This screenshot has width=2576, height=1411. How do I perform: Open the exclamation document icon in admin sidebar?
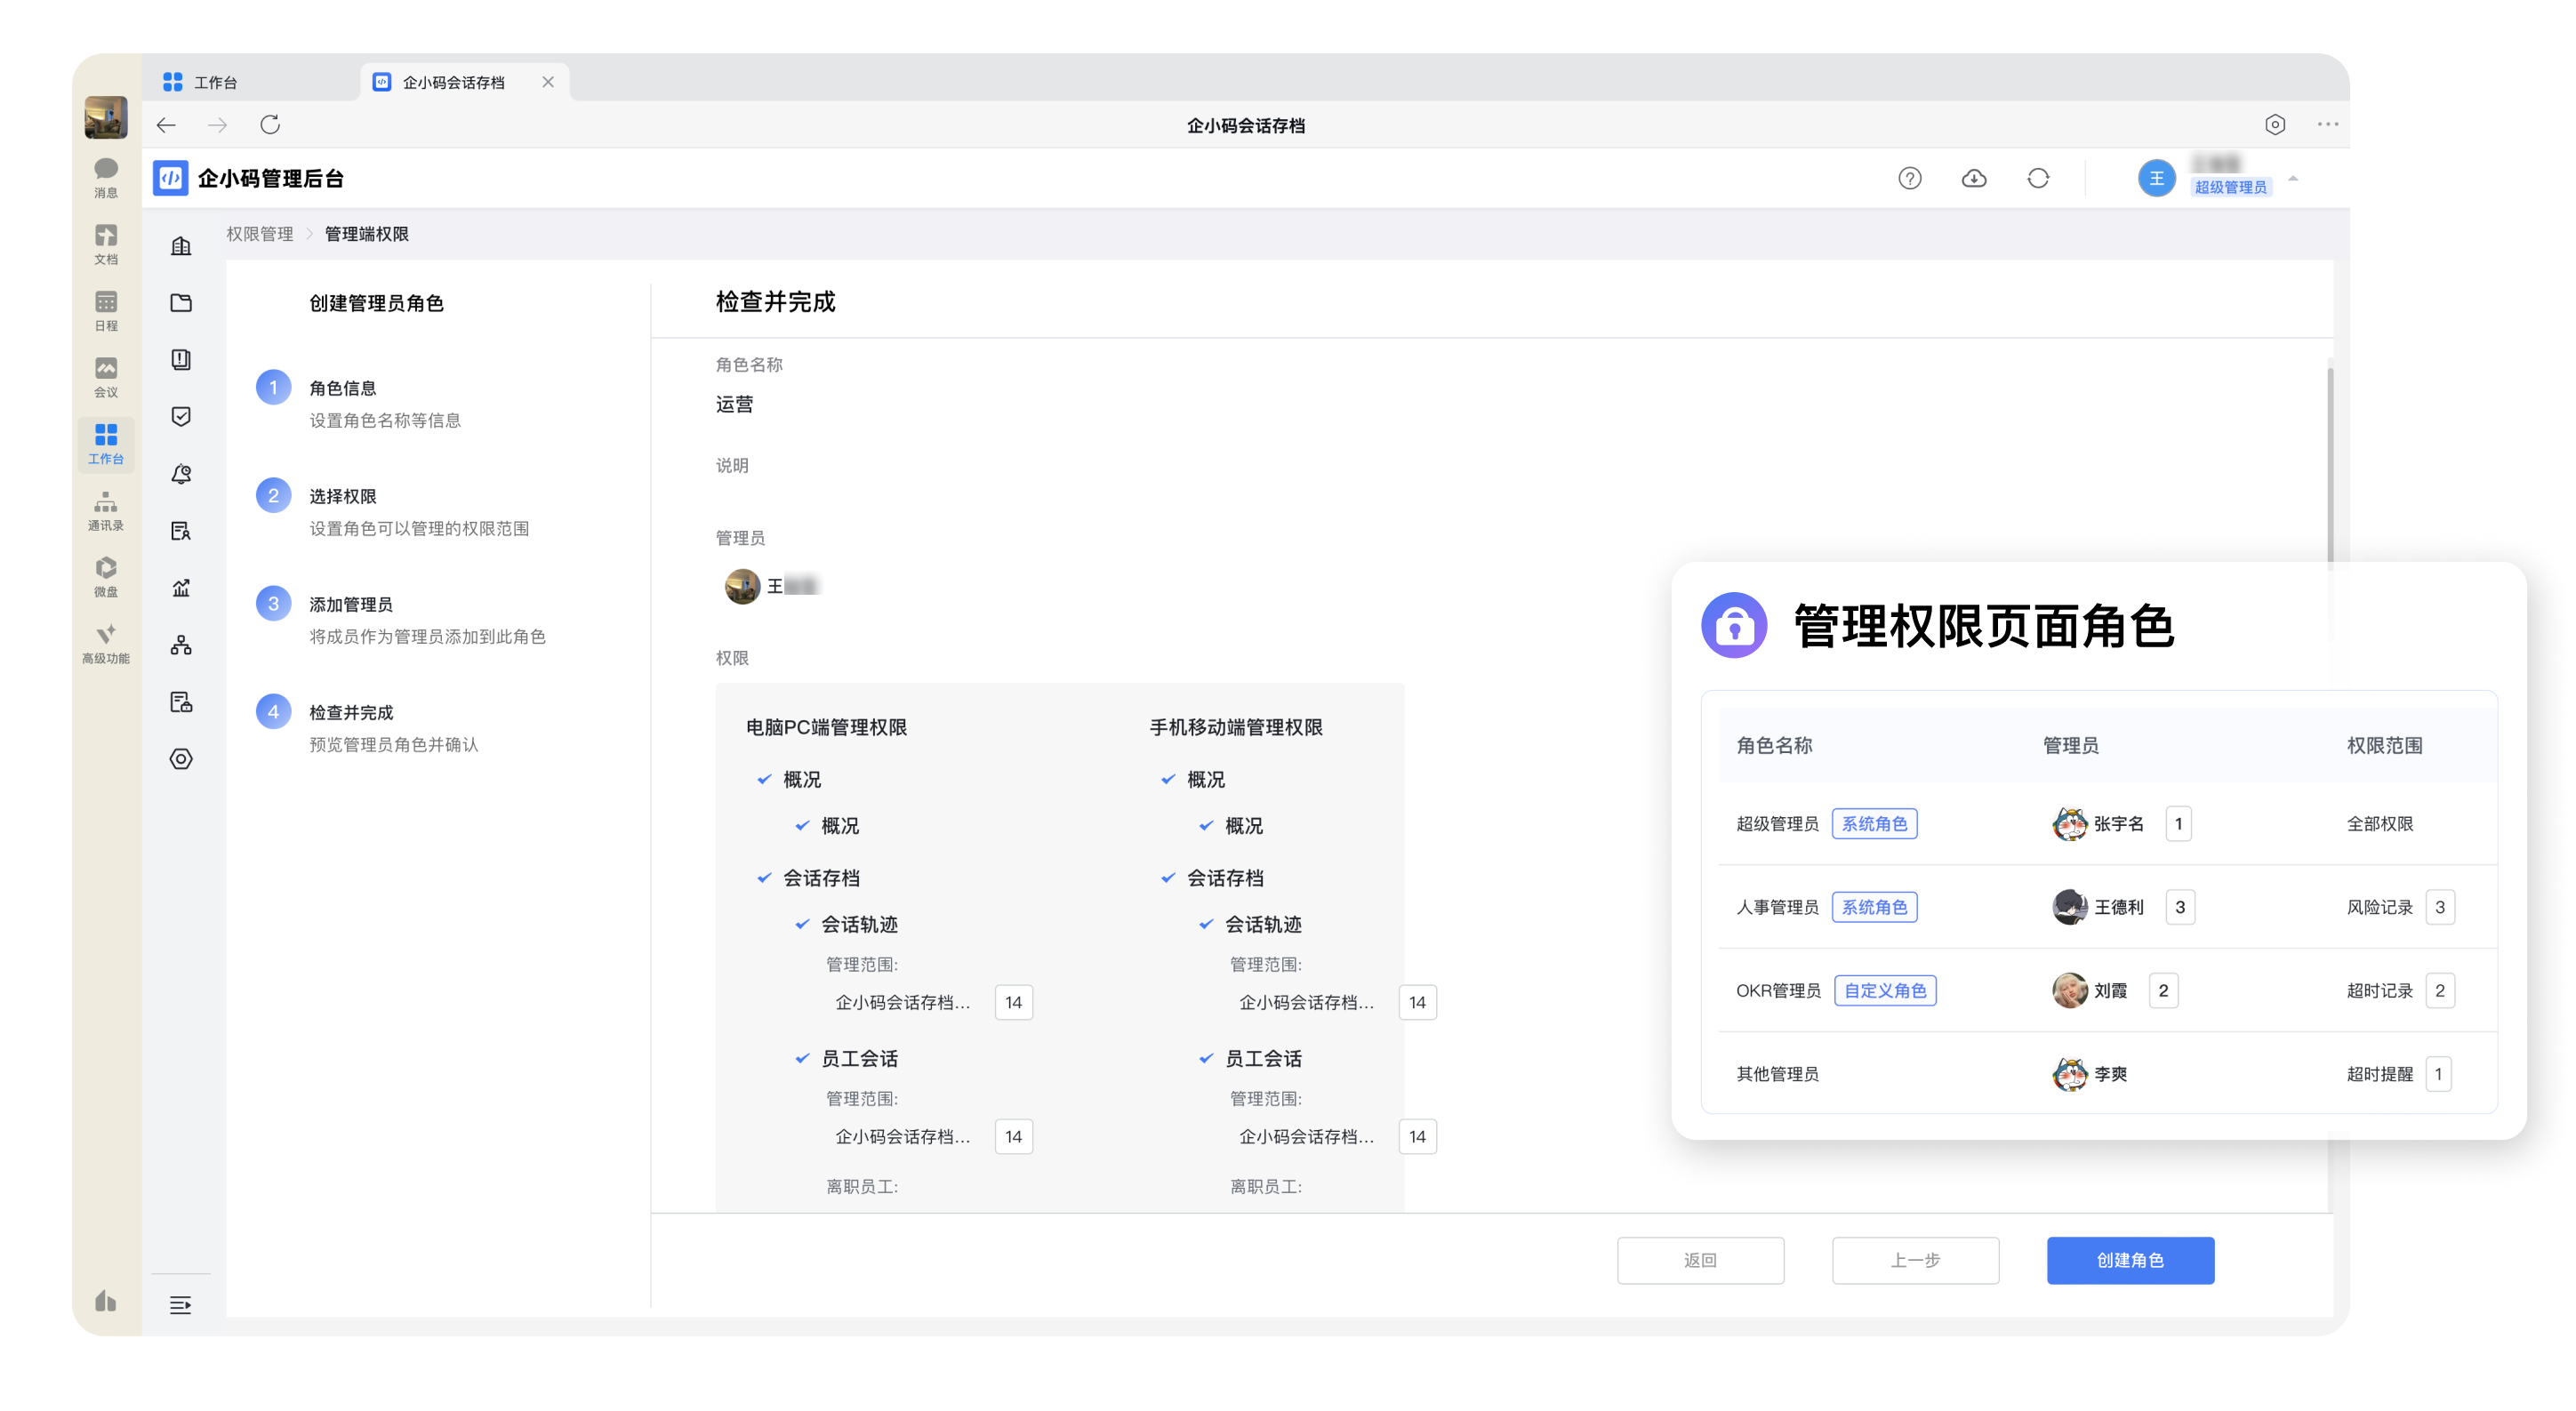tap(181, 360)
